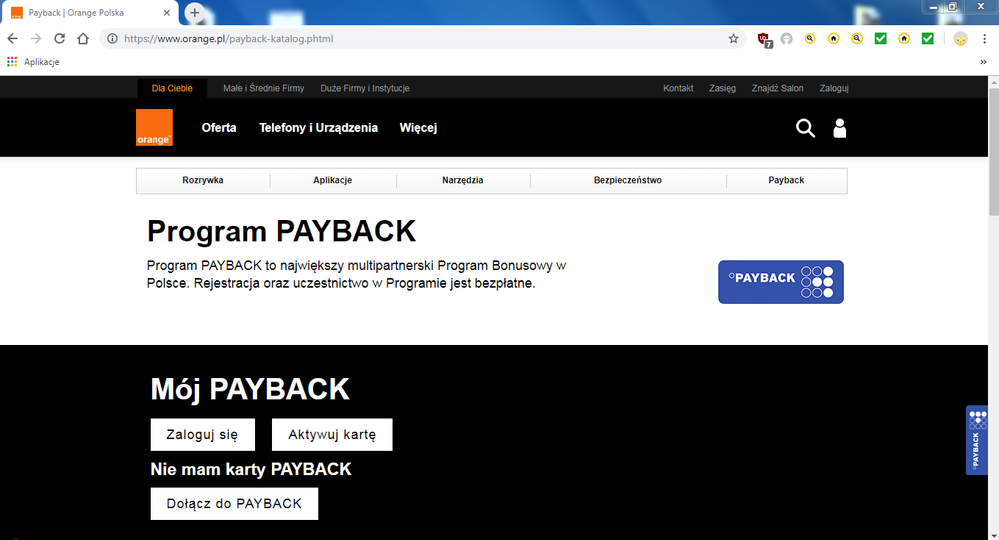Click the Nie mam karty PAYBACK text
The image size is (999, 540).
[250, 469]
